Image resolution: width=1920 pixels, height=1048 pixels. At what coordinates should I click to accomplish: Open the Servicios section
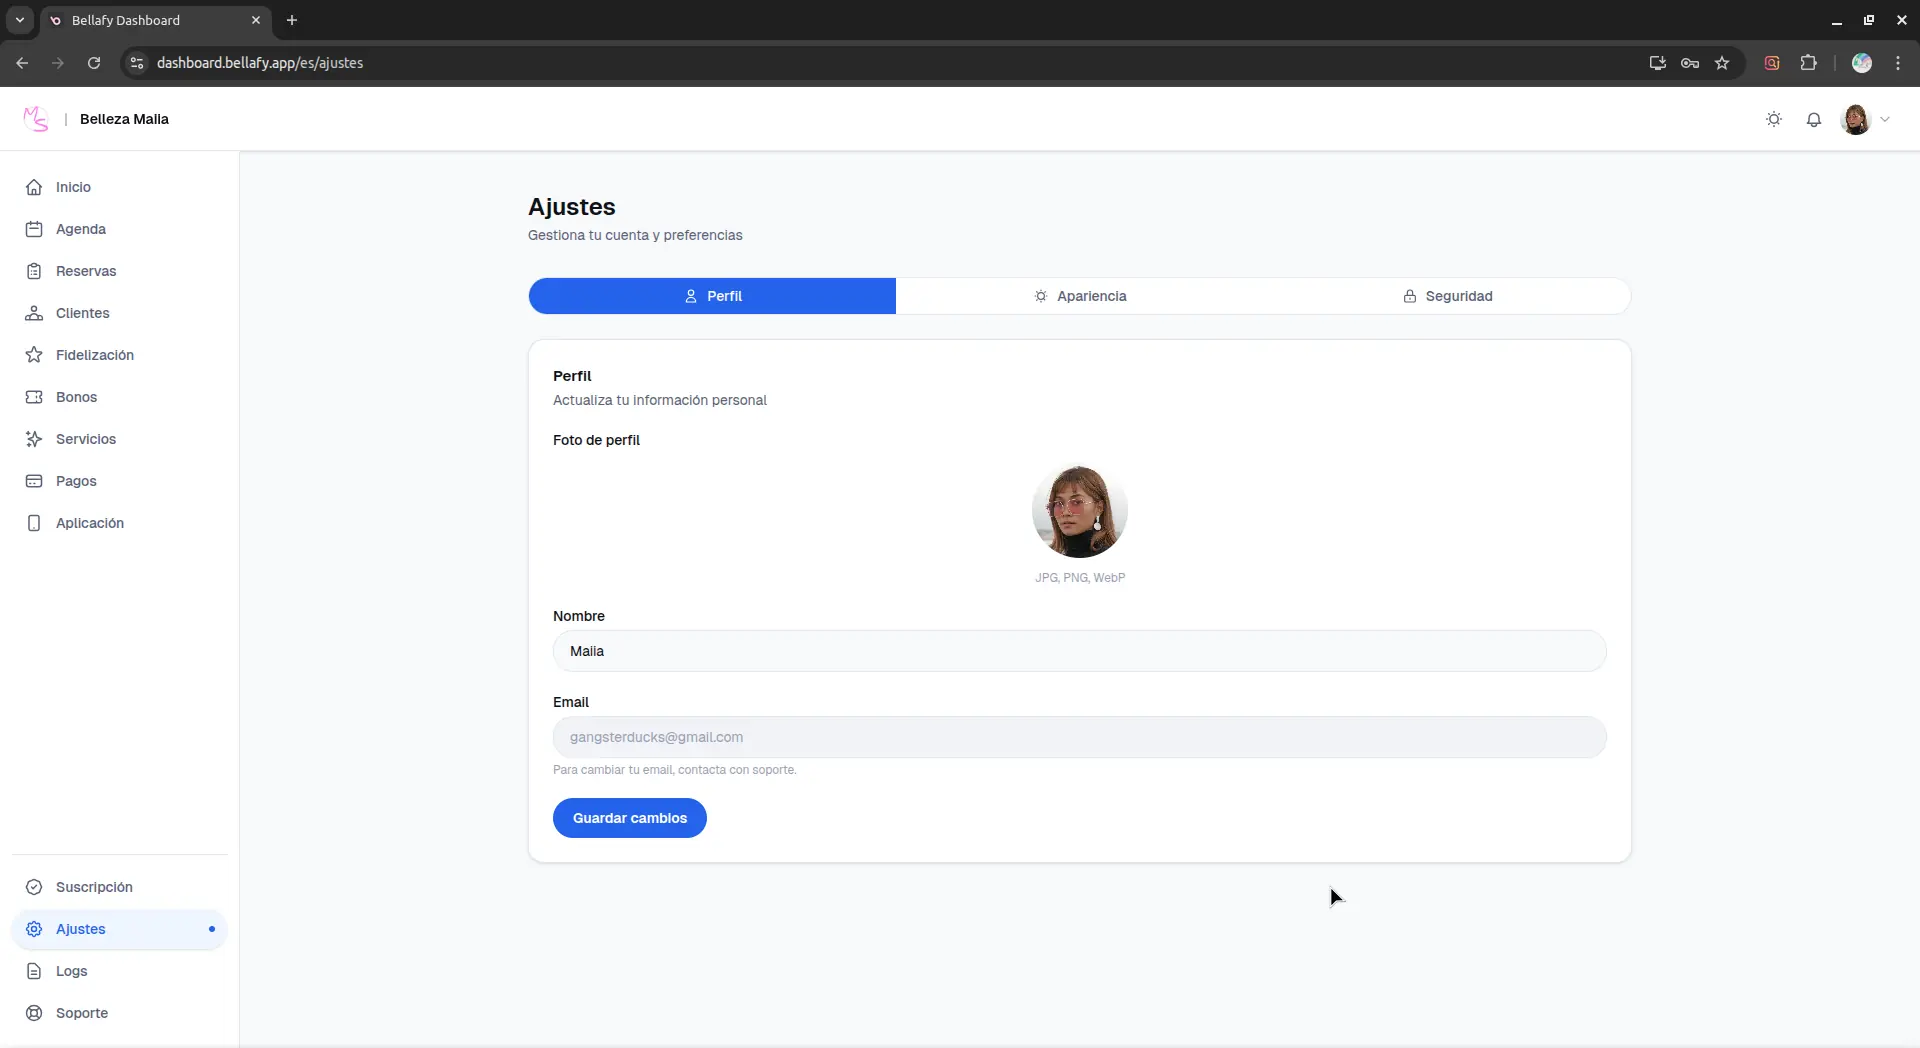pyautogui.click(x=87, y=439)
